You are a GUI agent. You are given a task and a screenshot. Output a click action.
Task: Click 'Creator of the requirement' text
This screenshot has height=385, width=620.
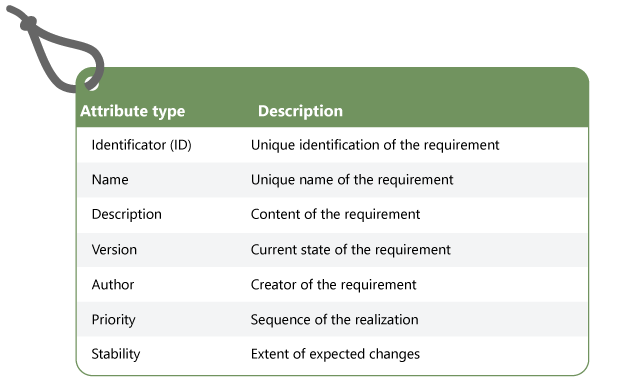(333, 285)
